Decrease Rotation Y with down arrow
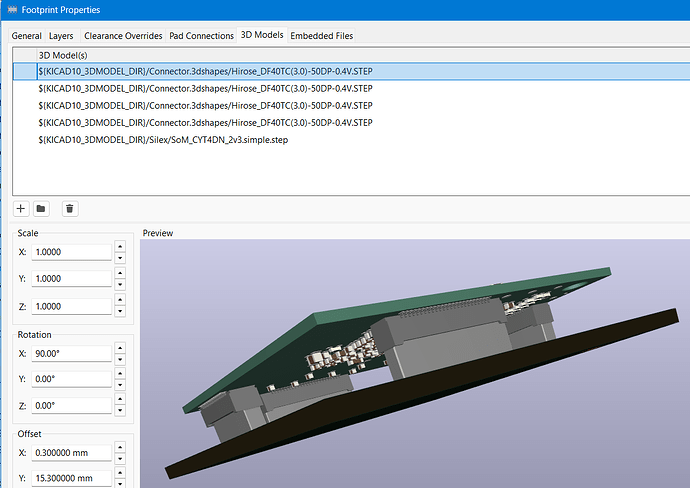Screen dimensions: 690x488 [x=120, y=385]
